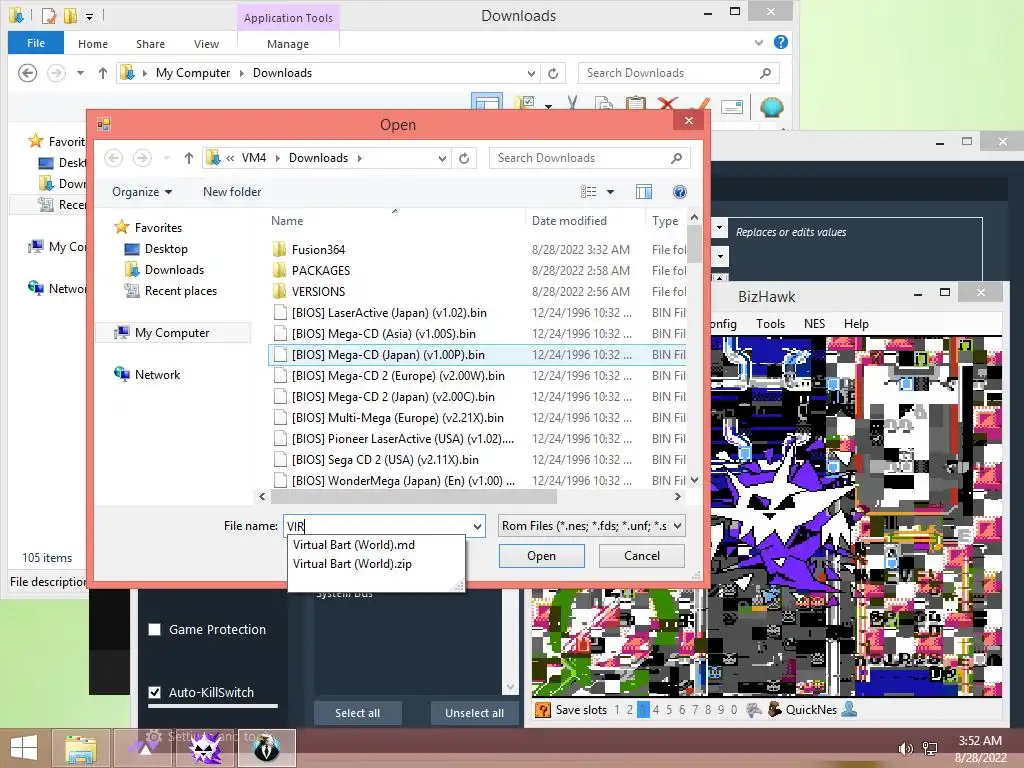Click the file list vertical scrollbar down arrow
1024x768 pixels.
tap(694, 480)
